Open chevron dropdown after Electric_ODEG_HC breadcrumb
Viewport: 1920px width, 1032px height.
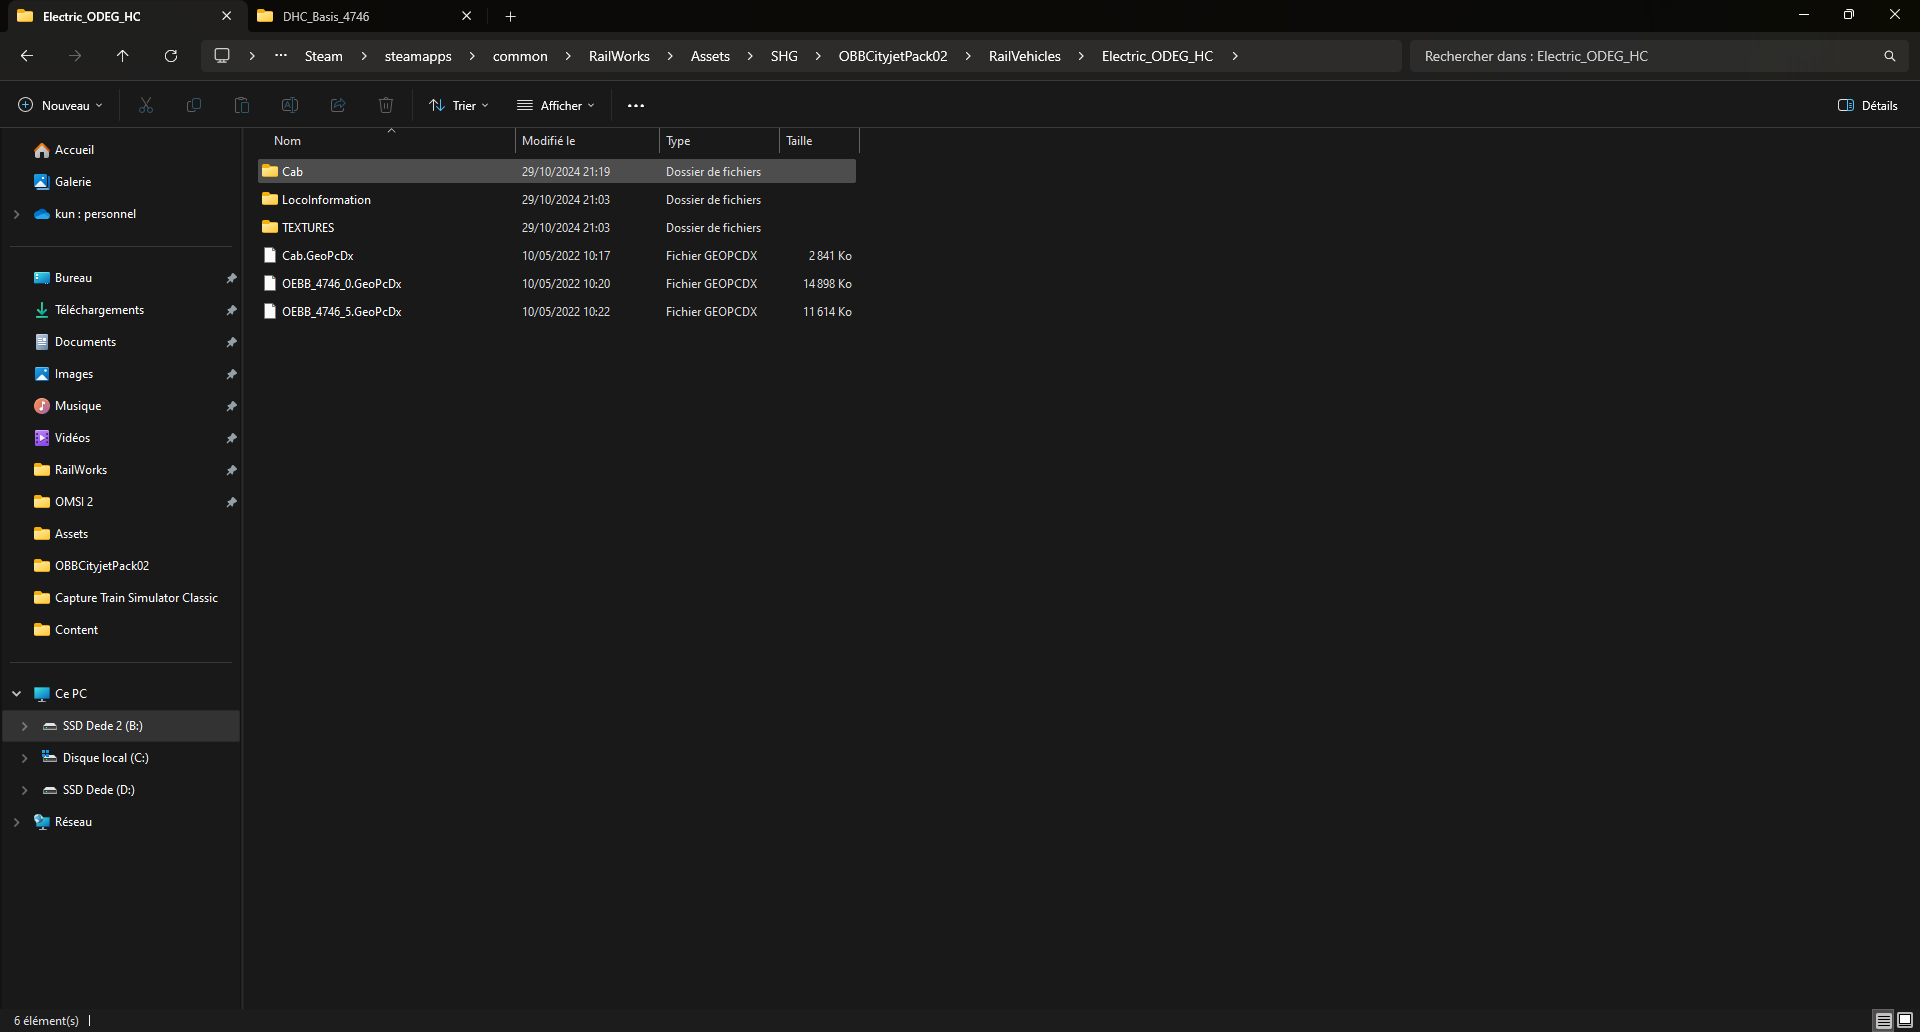coord(1235,56)
